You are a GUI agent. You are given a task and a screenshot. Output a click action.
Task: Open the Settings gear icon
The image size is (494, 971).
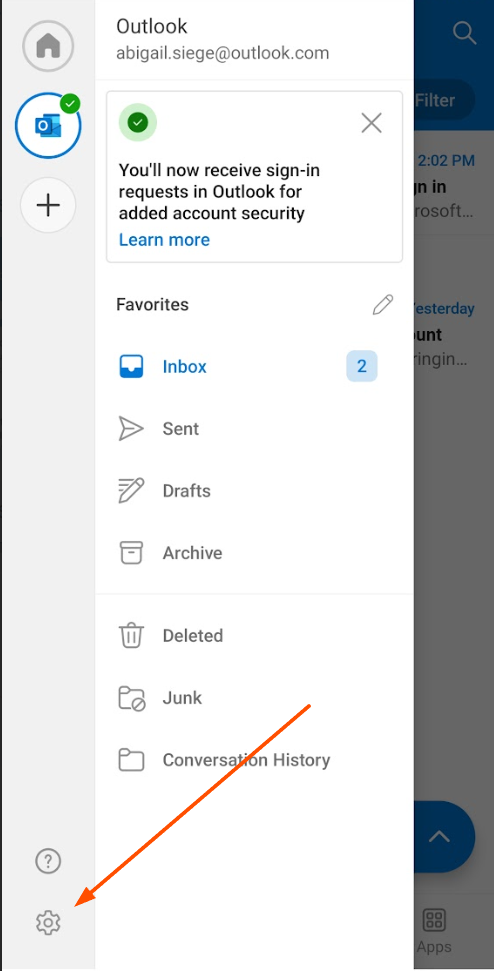48,923
